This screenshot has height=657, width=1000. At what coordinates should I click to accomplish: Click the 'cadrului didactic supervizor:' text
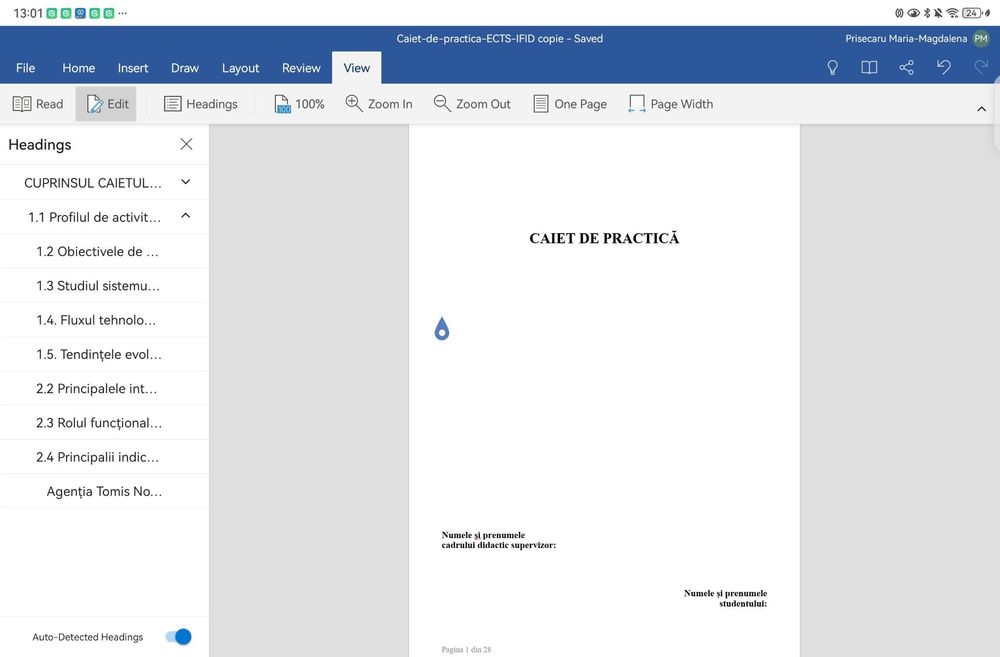[x=499, y=545]
